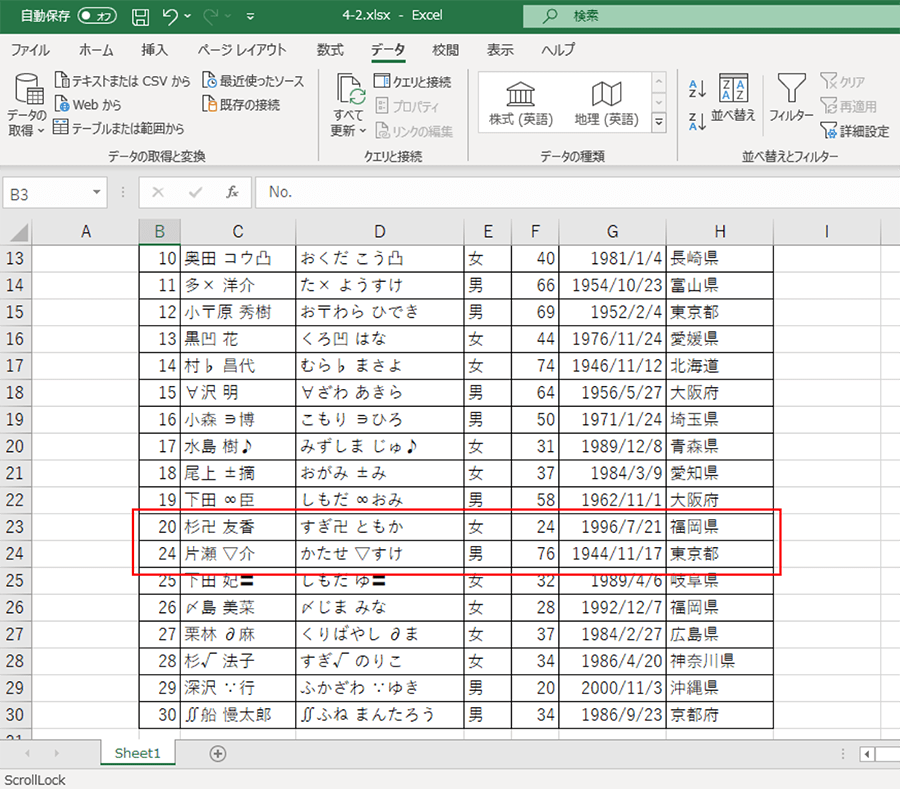This screenshot has width=900, height=789.
Task: Click the Sort A to Z ascending icon
Action: tap(698, 89)
